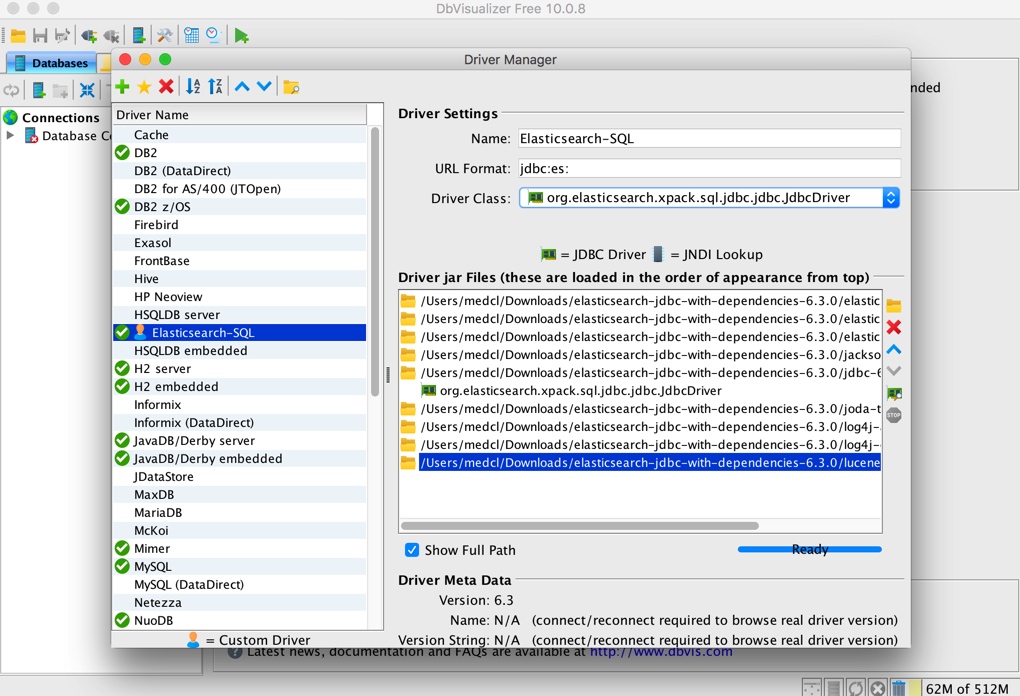Select the HSQLDB server driver
Viewport: 1020px width, 696px height.
pyautogui.click(x=239, y=315)
